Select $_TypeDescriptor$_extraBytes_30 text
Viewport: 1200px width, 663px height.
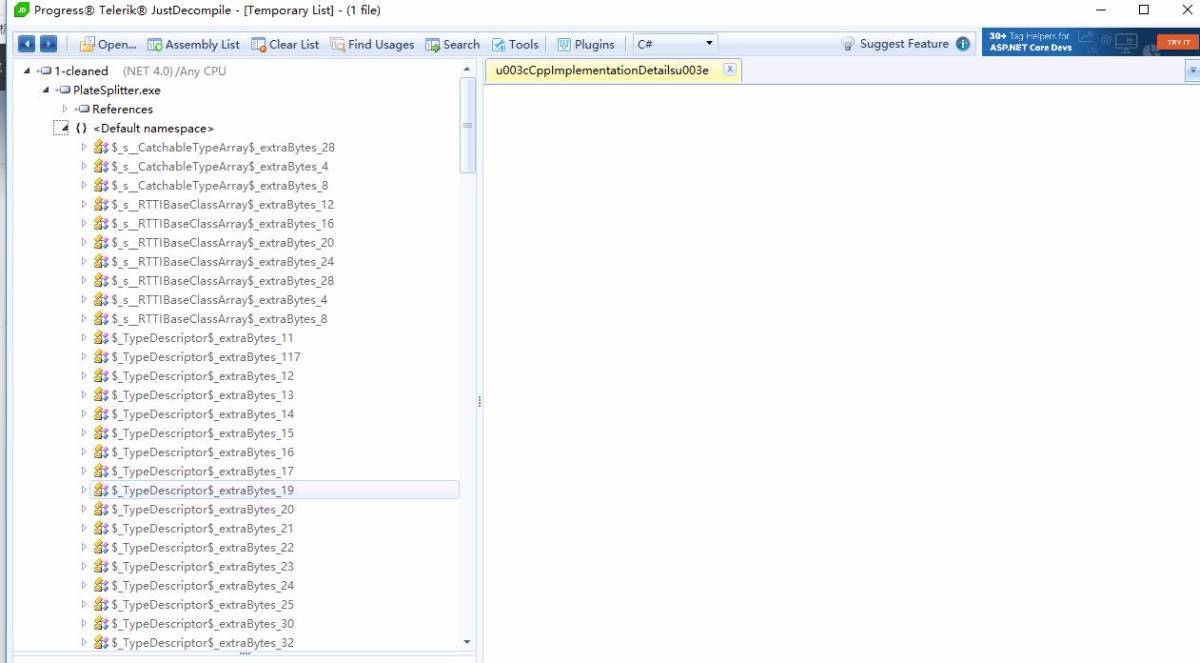tap(203, 624)
